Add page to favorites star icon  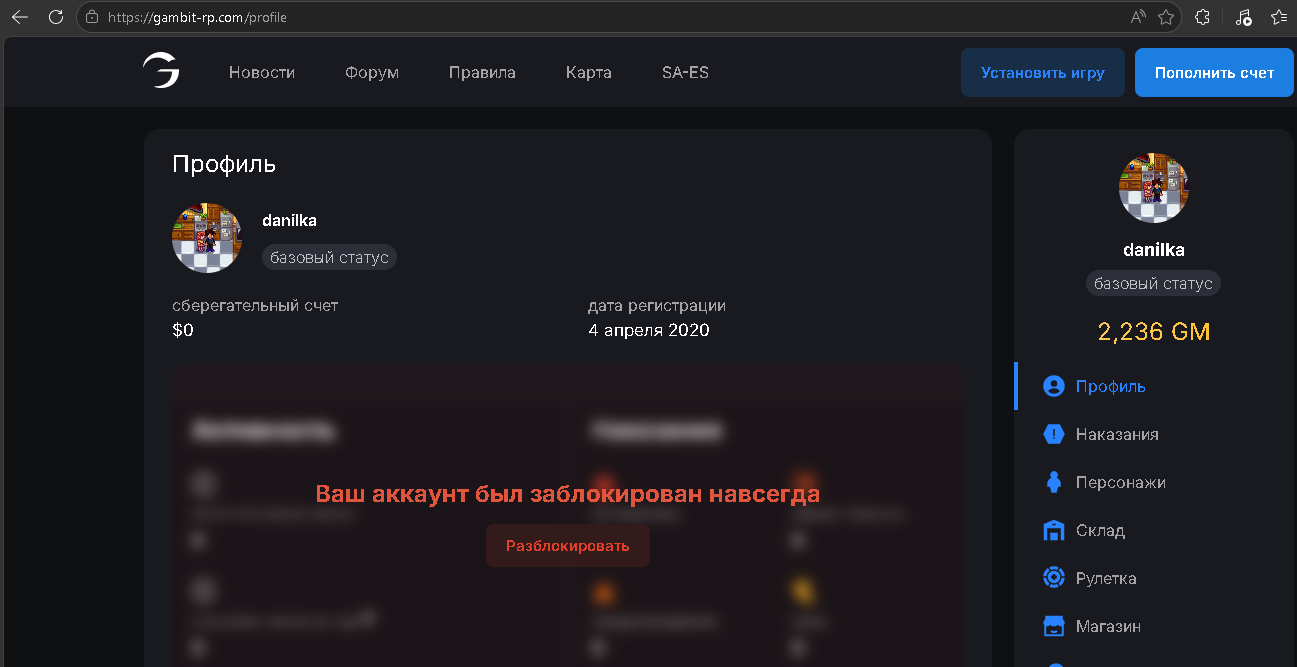pyautogui.click(x=1166, y=17)
